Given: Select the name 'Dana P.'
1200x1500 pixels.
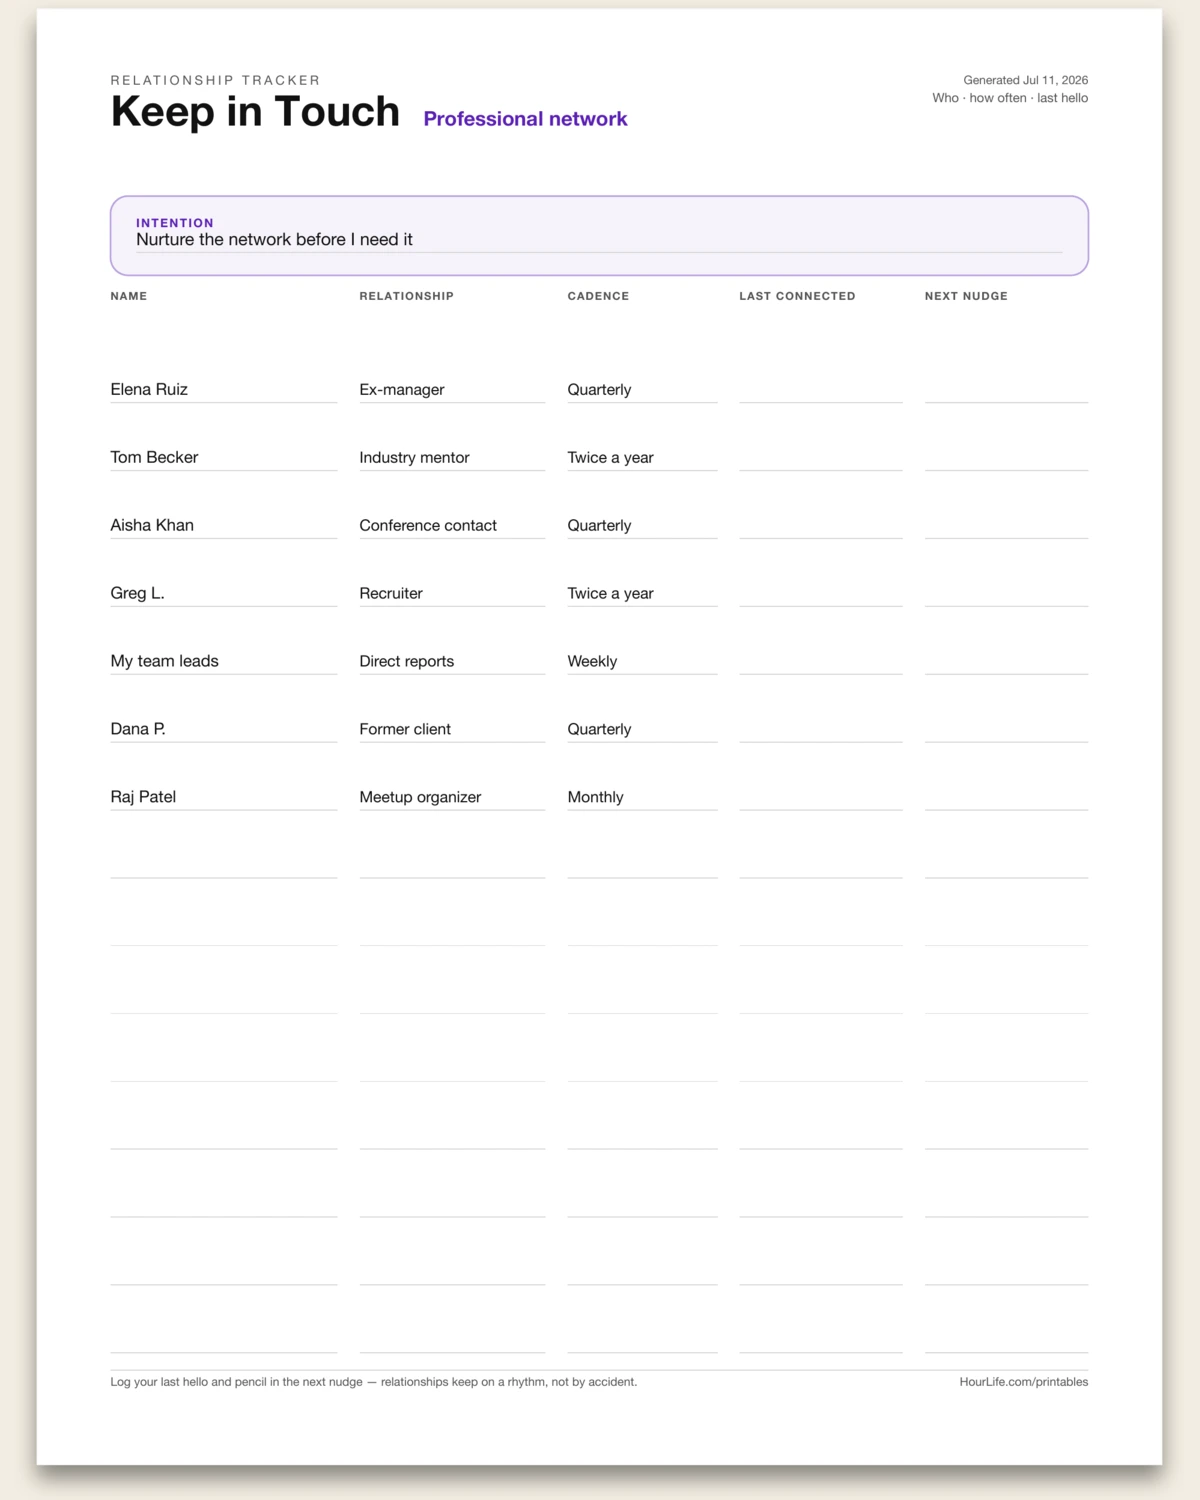Looking at the screenshot, I should click(138, 729).
